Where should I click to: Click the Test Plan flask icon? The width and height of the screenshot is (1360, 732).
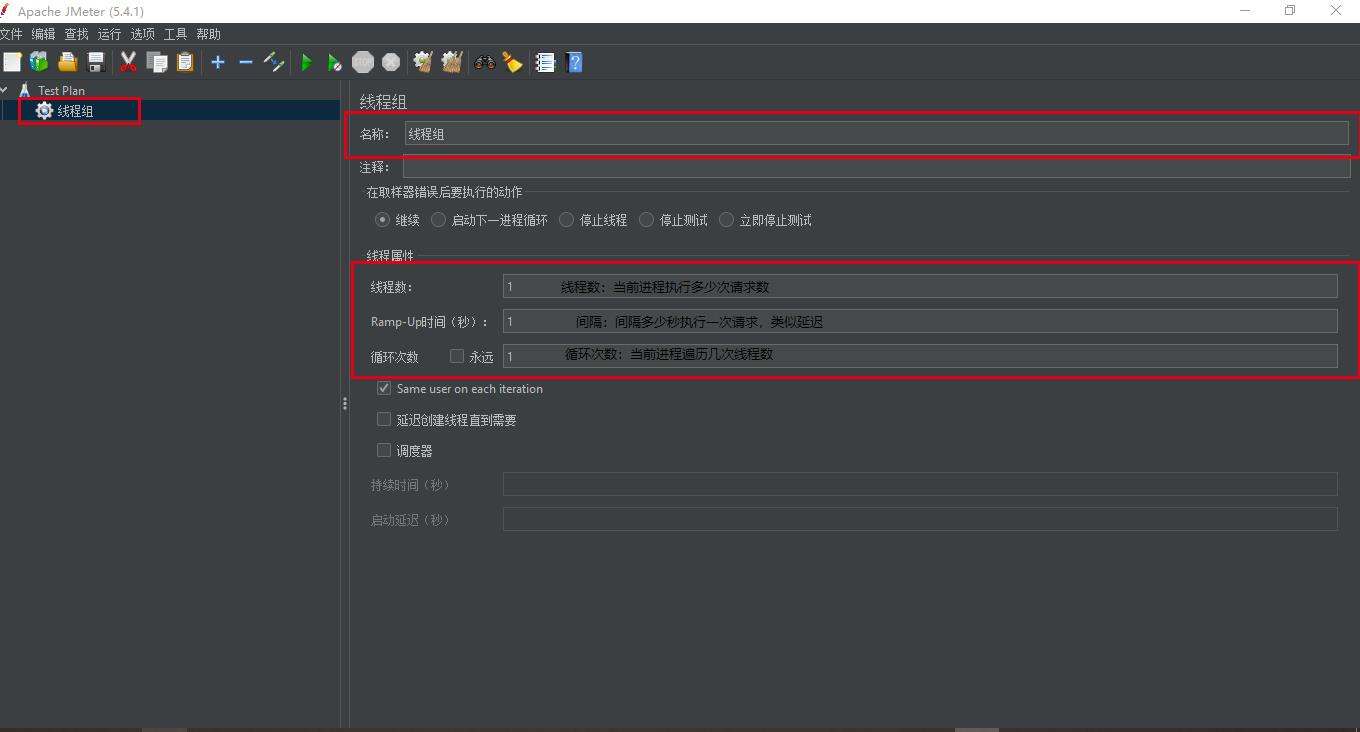click(x=25, y=90)
